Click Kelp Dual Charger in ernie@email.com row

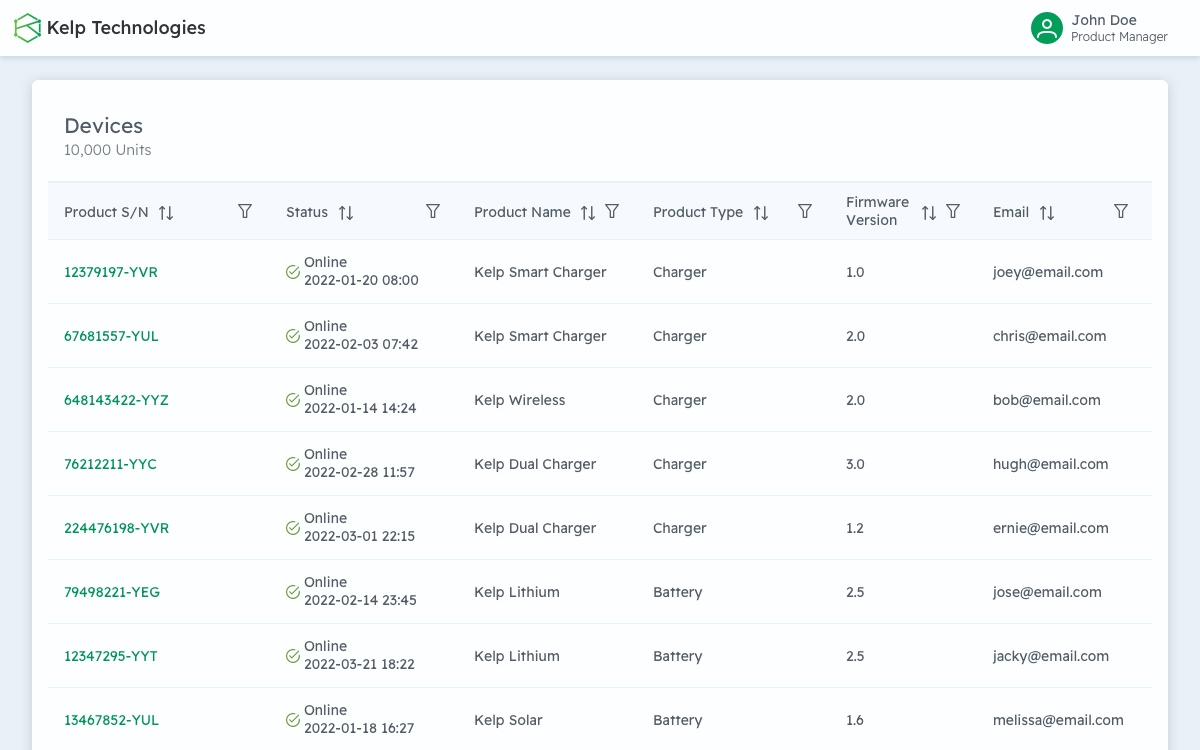pos(535,528)
